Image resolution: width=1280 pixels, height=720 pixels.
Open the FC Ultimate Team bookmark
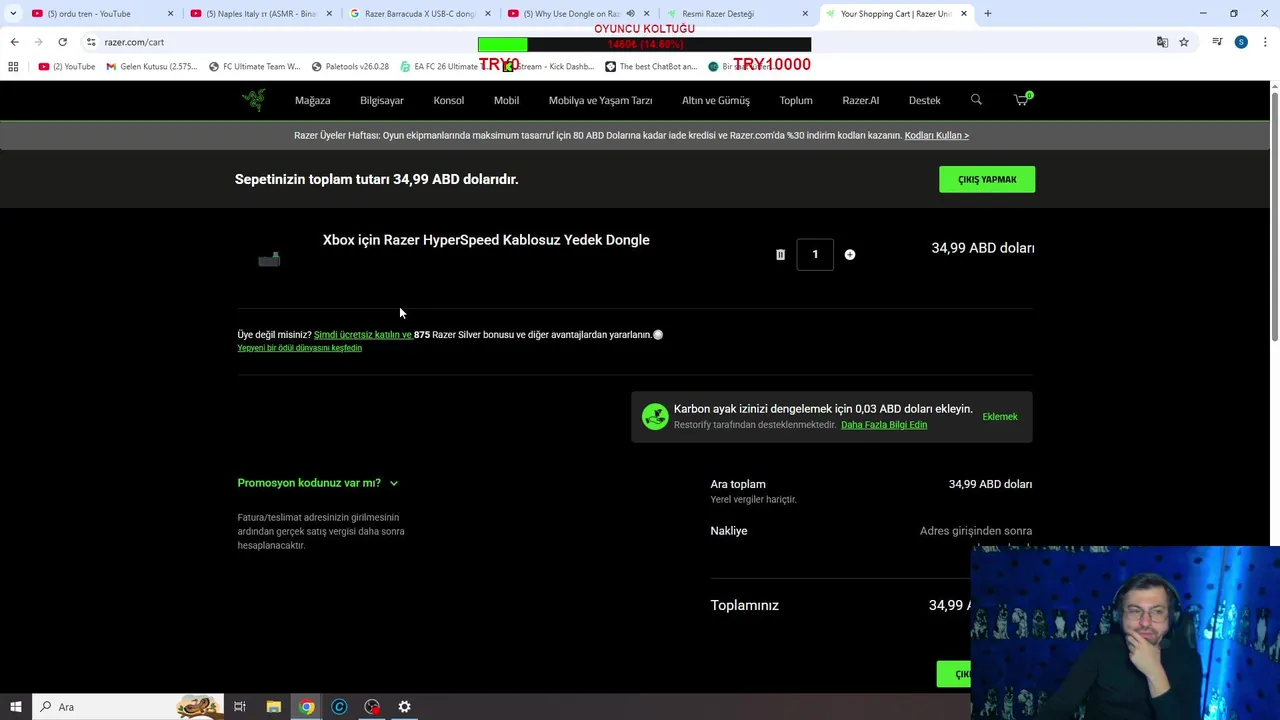tap(254, 67)
